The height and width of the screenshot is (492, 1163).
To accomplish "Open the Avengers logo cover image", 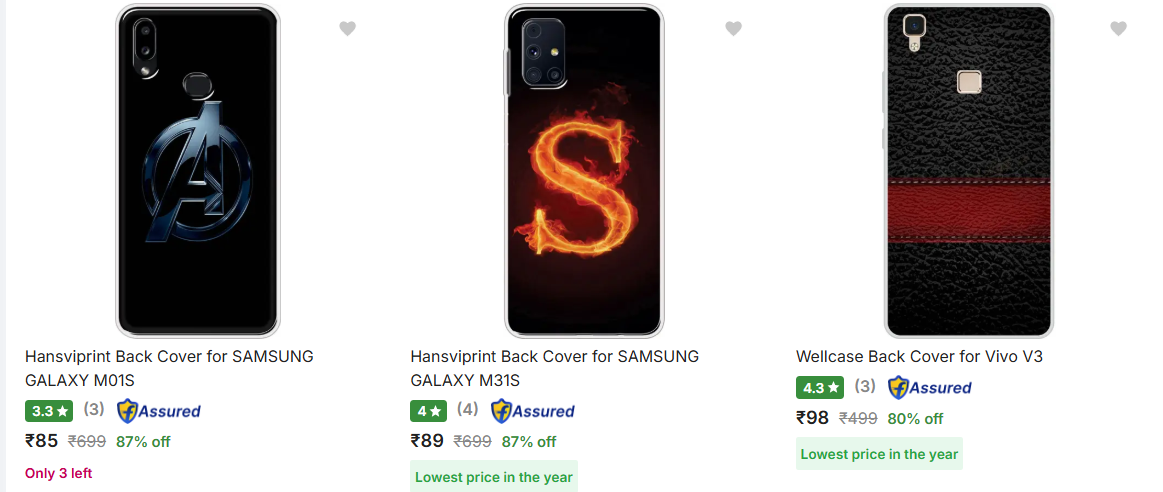I will click(198, 171).
